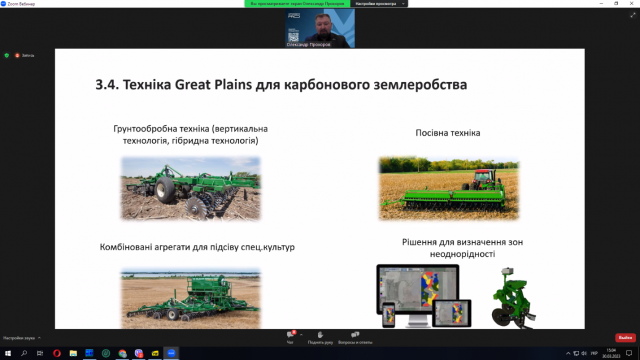This screenshot has width=640, height=360.
Task: Click the Raise Hand icon
Action: click(320, 335)
